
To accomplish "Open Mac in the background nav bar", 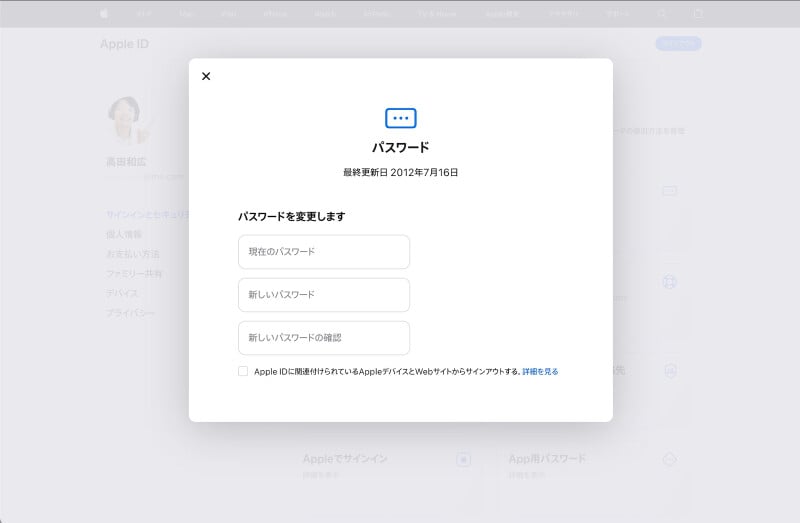I will click(x=186, y=14).
